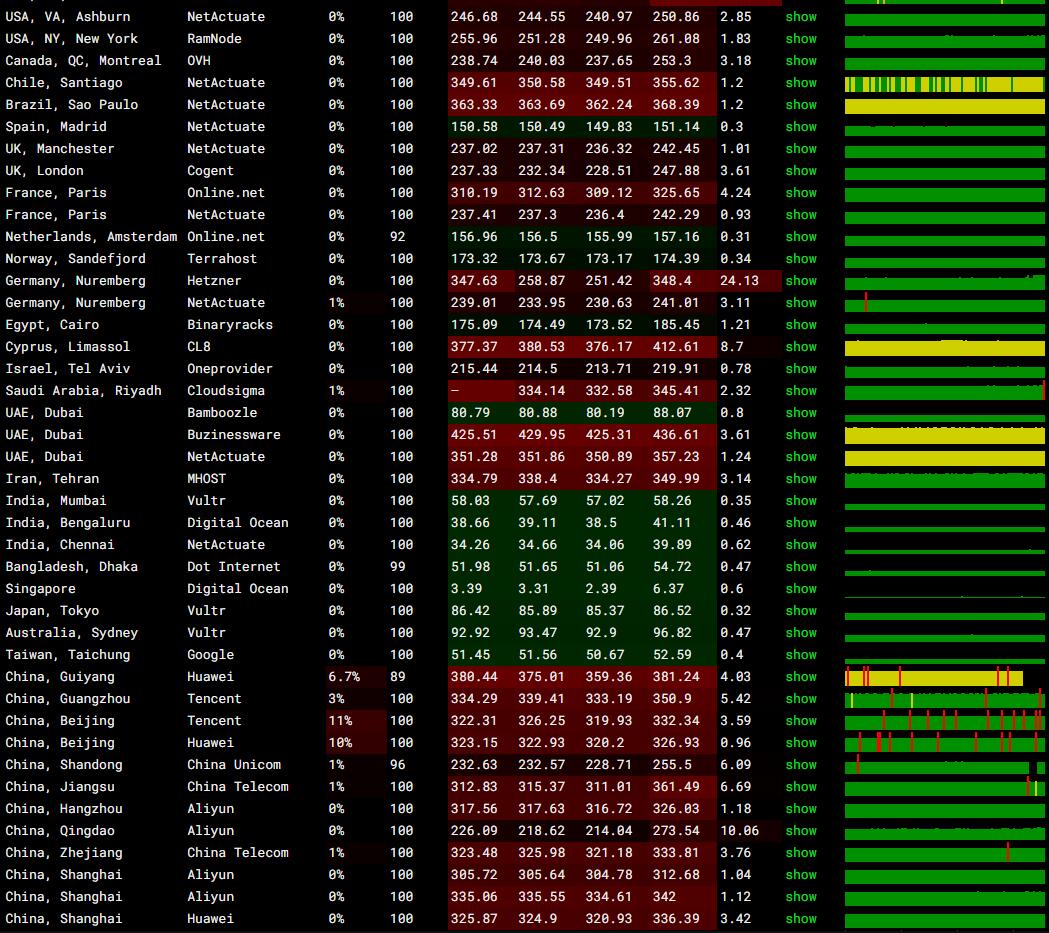
Task: Click 'Oneprovider' provider name
Action: (229, 369)
